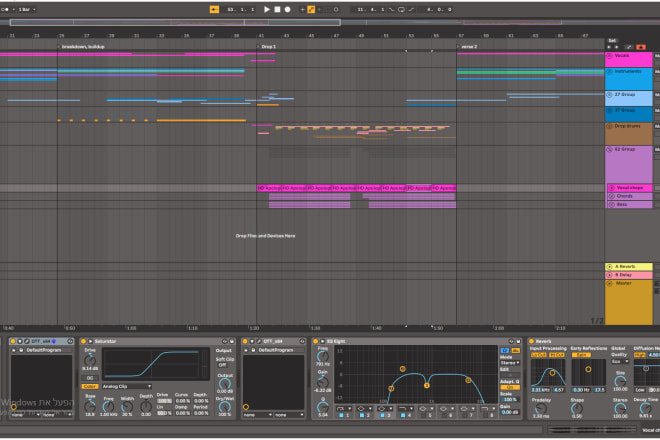
Task: Click the arrangement overview bar
Action: pyautogui.click(x=330, y=22)
